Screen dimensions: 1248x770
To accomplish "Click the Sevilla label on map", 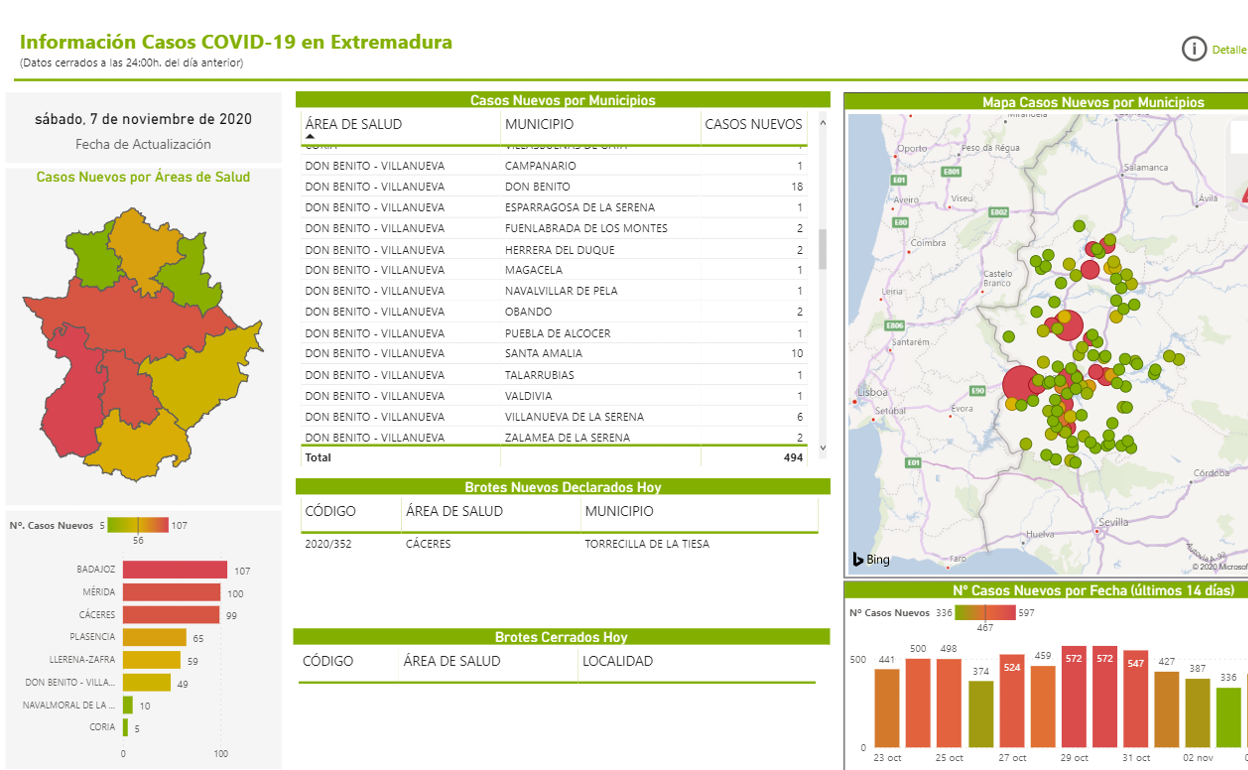I will click(x=1113, y=523).
